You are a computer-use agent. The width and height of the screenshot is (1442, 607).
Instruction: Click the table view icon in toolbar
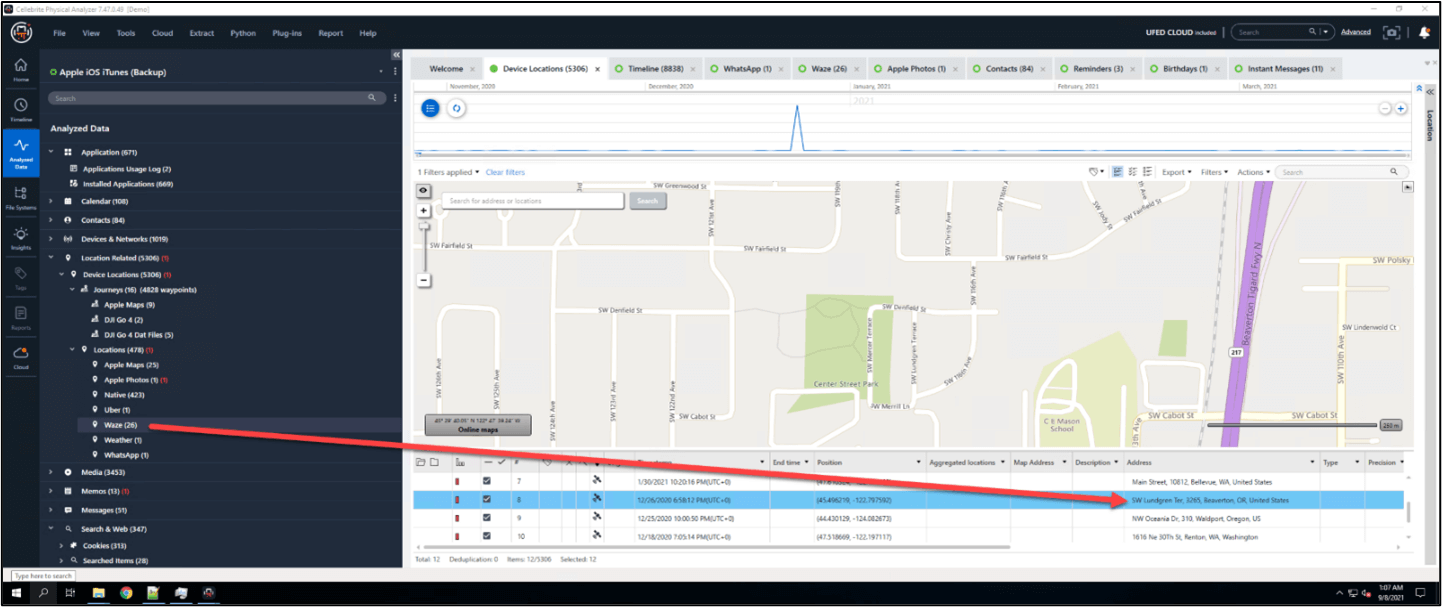point(1117,172)
